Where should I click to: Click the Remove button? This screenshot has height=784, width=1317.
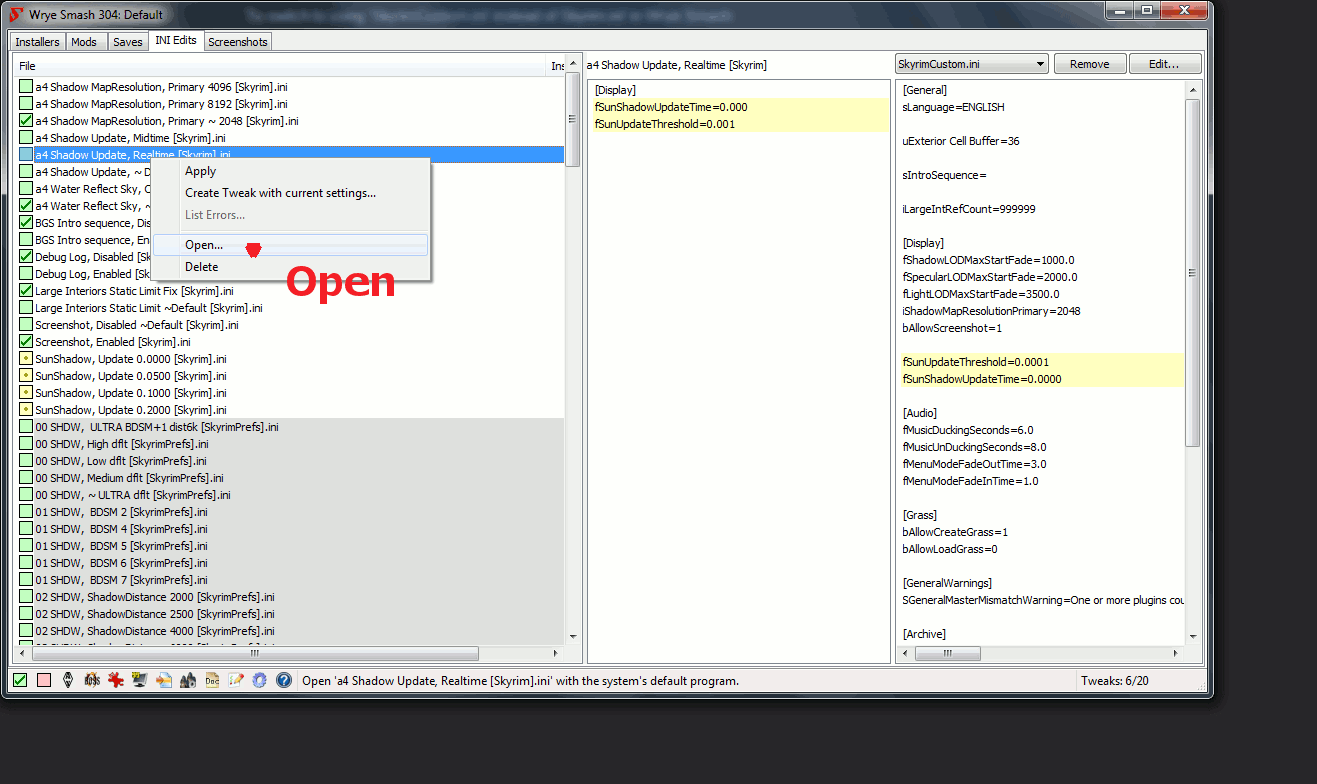point(1090,64)
